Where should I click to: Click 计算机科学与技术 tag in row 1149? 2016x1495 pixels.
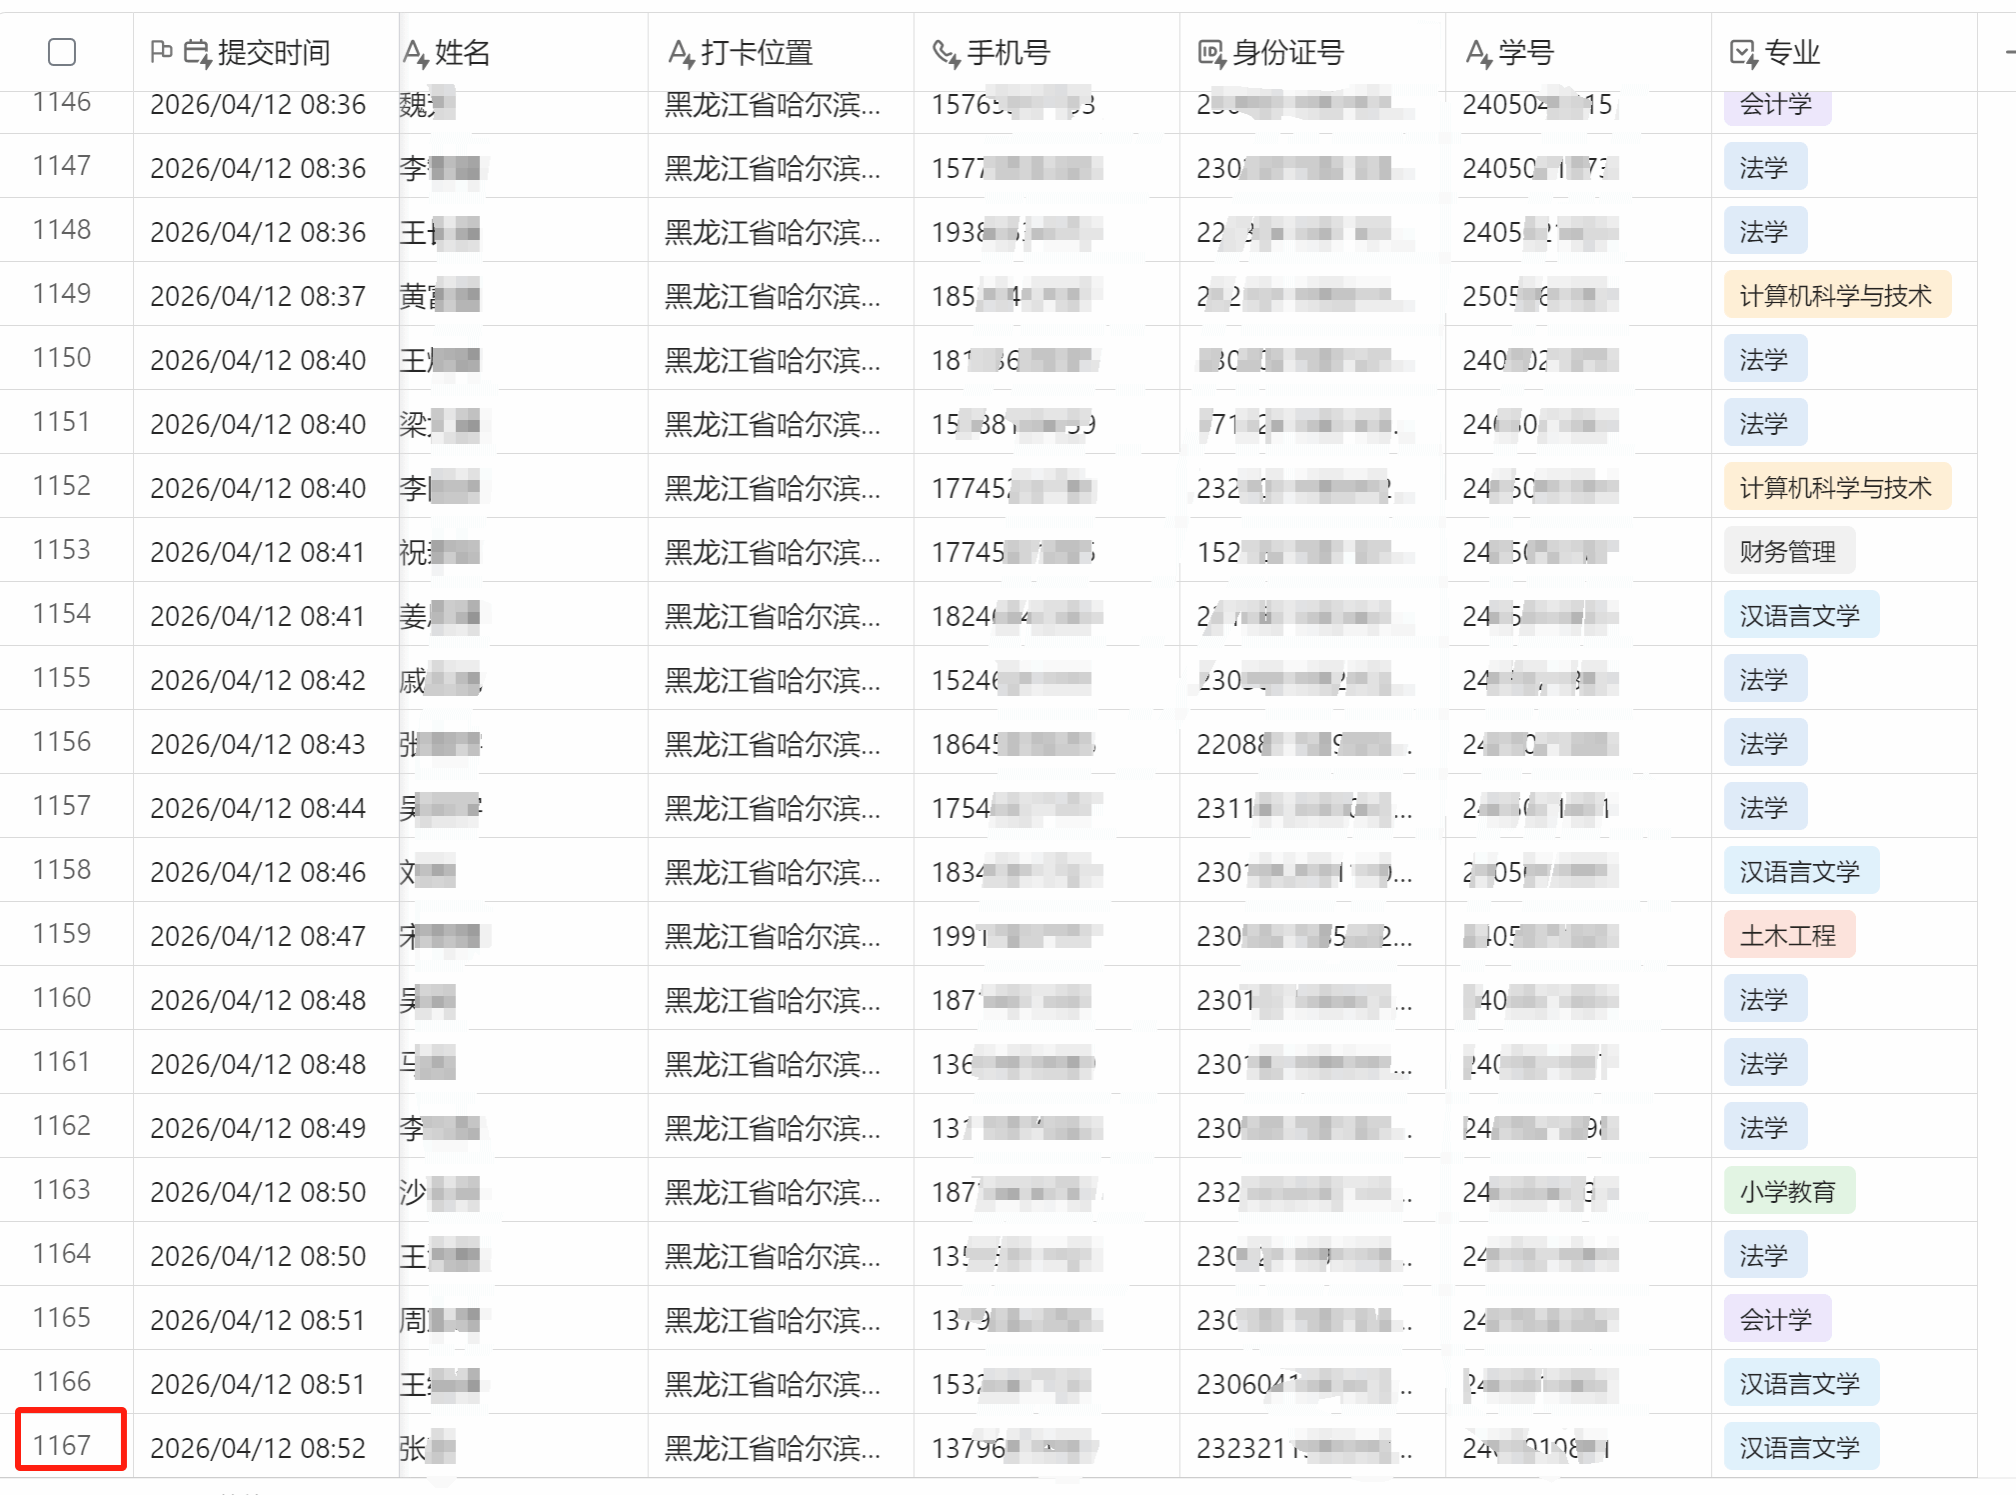click(1836, 295)
